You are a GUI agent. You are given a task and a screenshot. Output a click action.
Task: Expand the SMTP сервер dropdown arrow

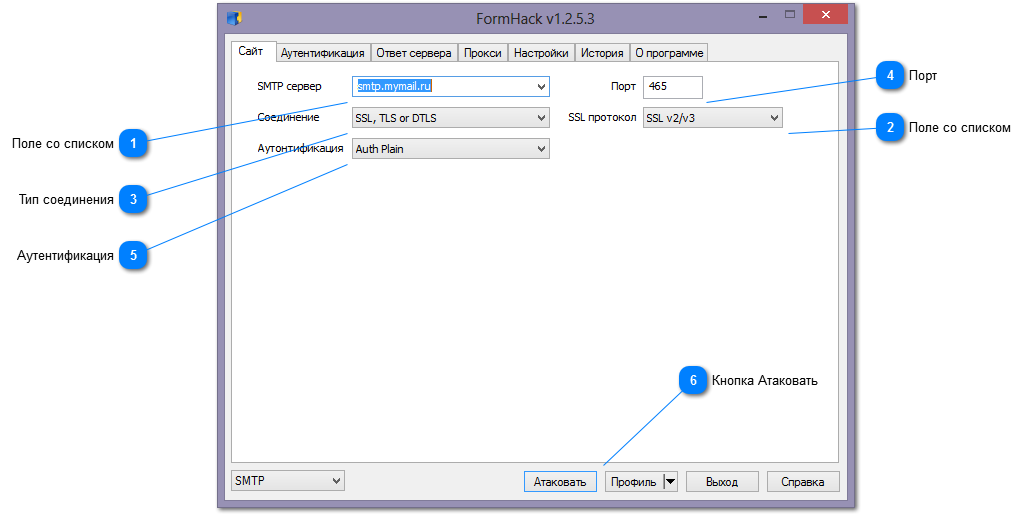[542, 86]
